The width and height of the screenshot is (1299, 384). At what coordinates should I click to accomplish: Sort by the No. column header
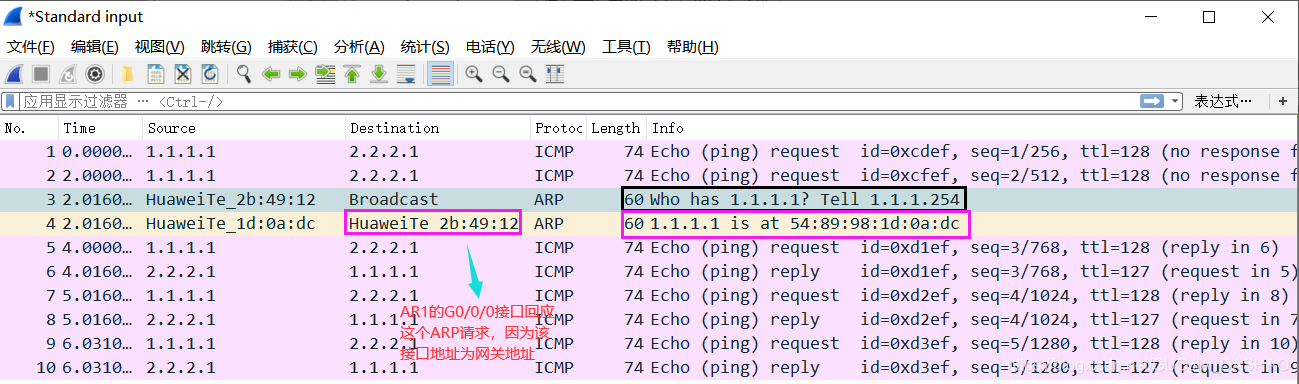pos(29,128)
